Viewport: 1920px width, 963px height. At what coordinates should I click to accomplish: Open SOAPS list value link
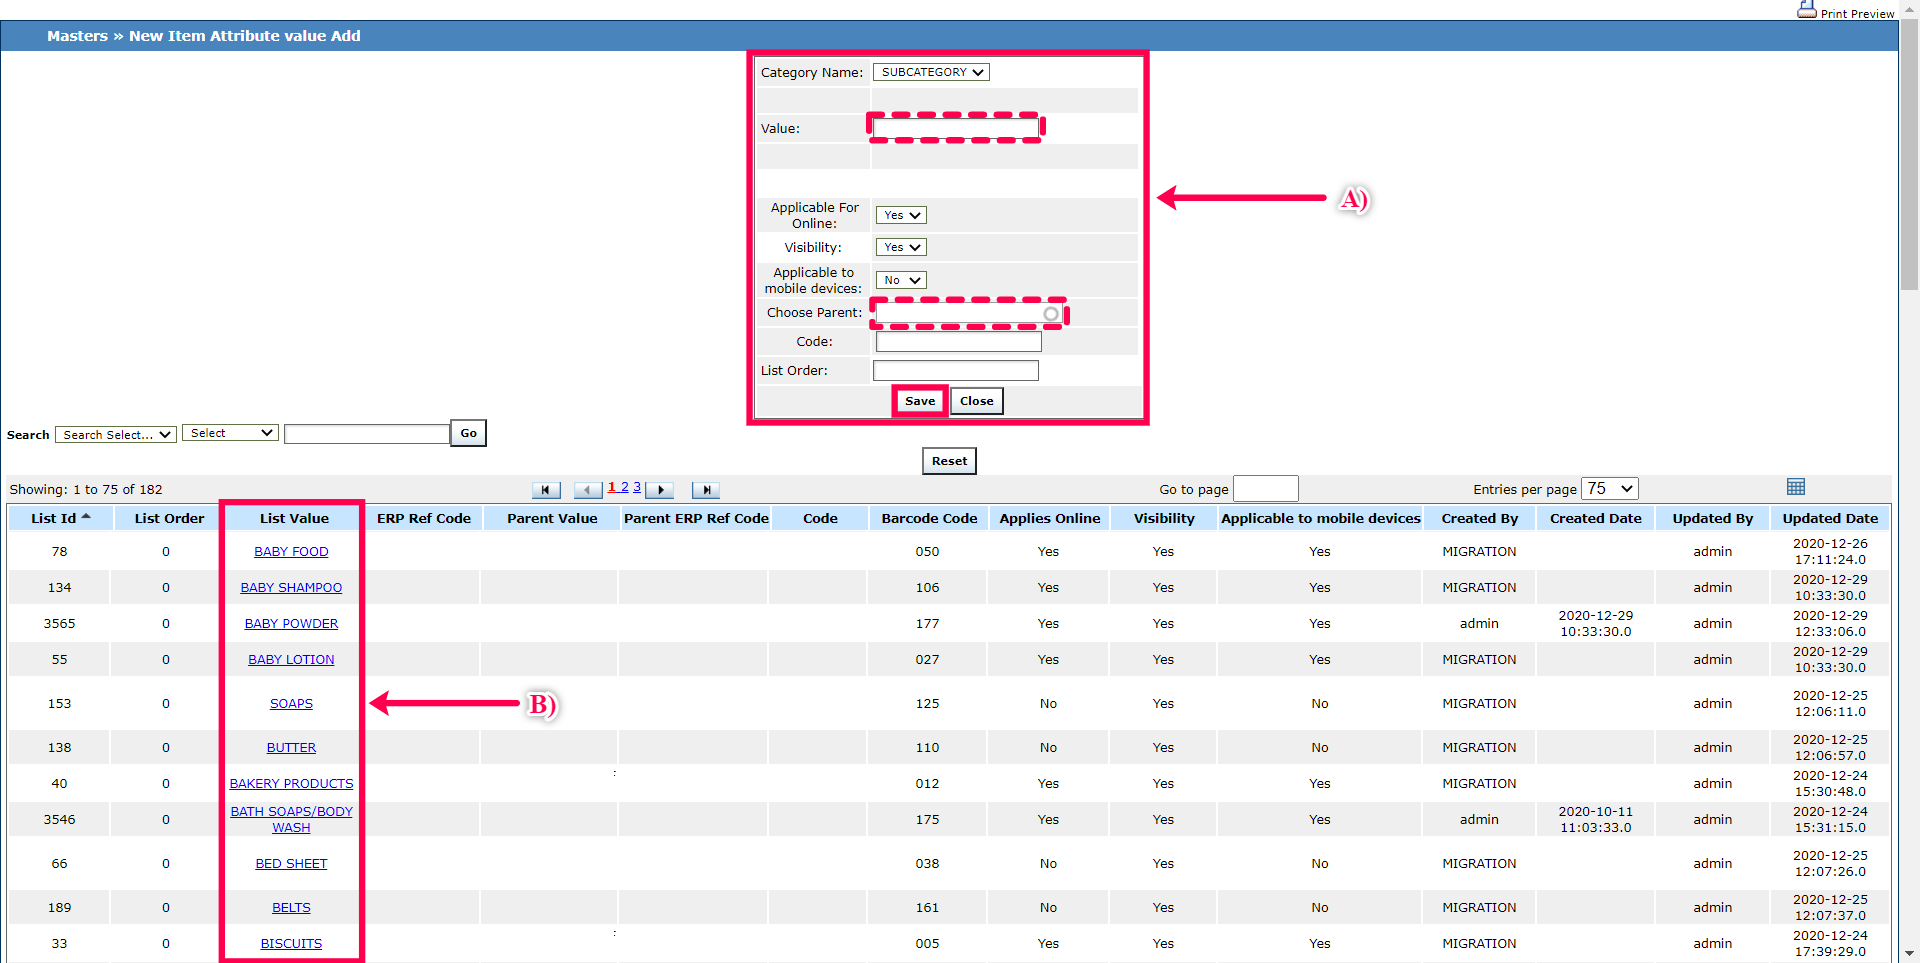pos(291,704)
